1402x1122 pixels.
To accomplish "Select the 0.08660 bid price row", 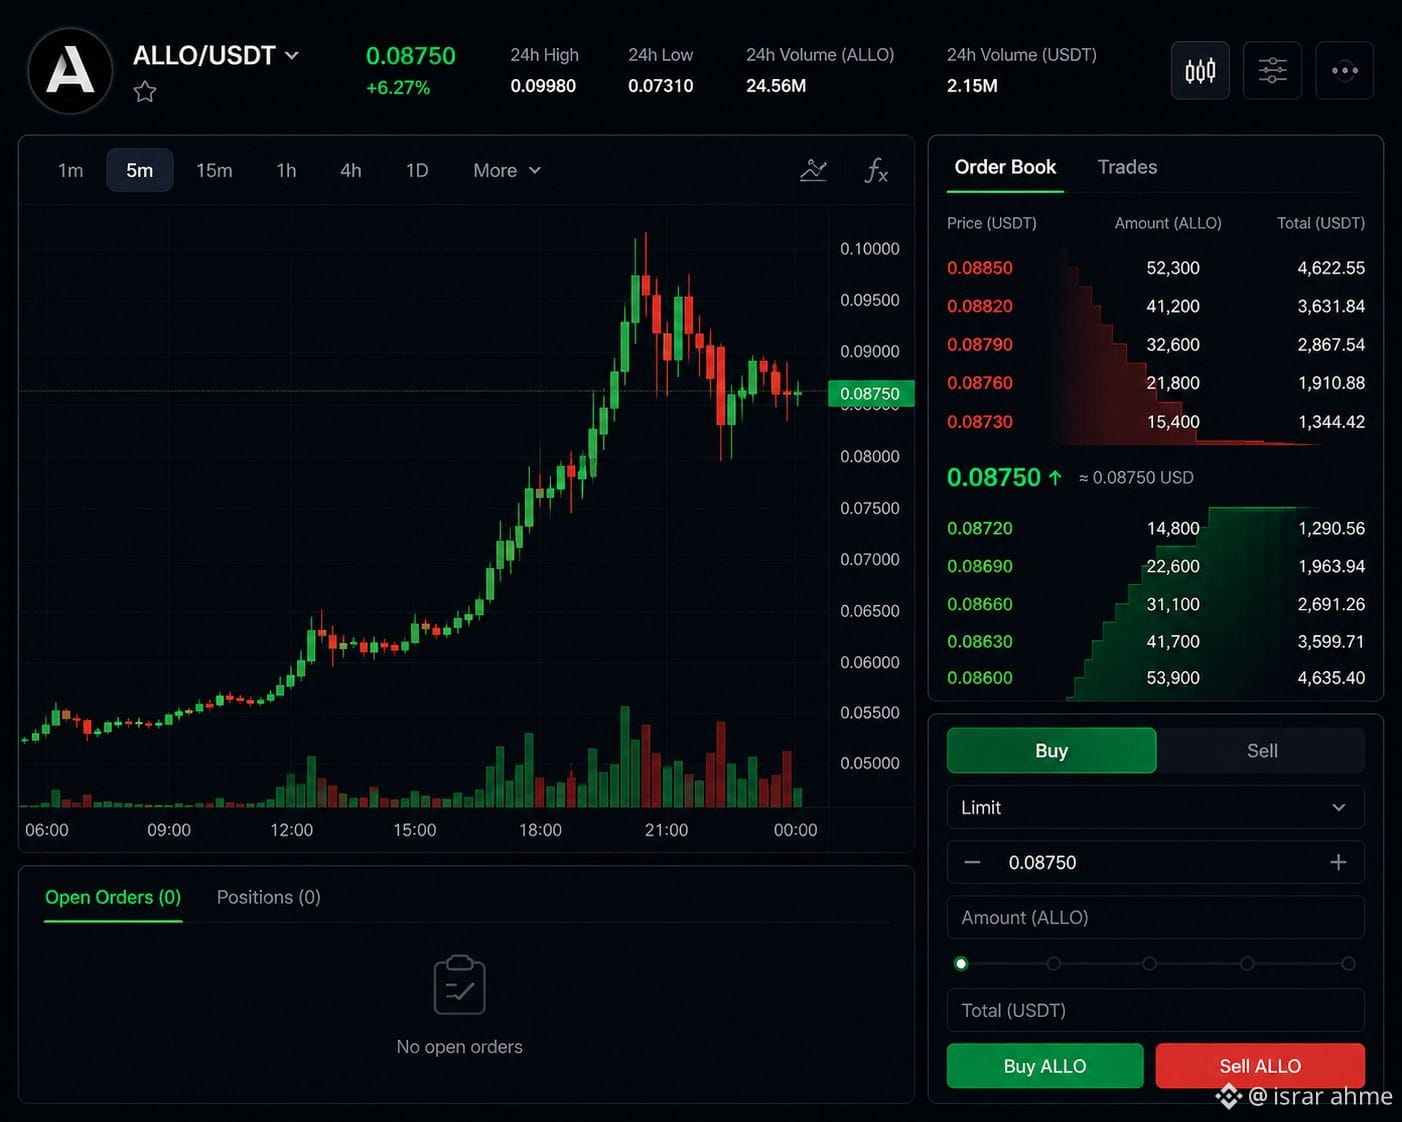I will pos(1156,604).
